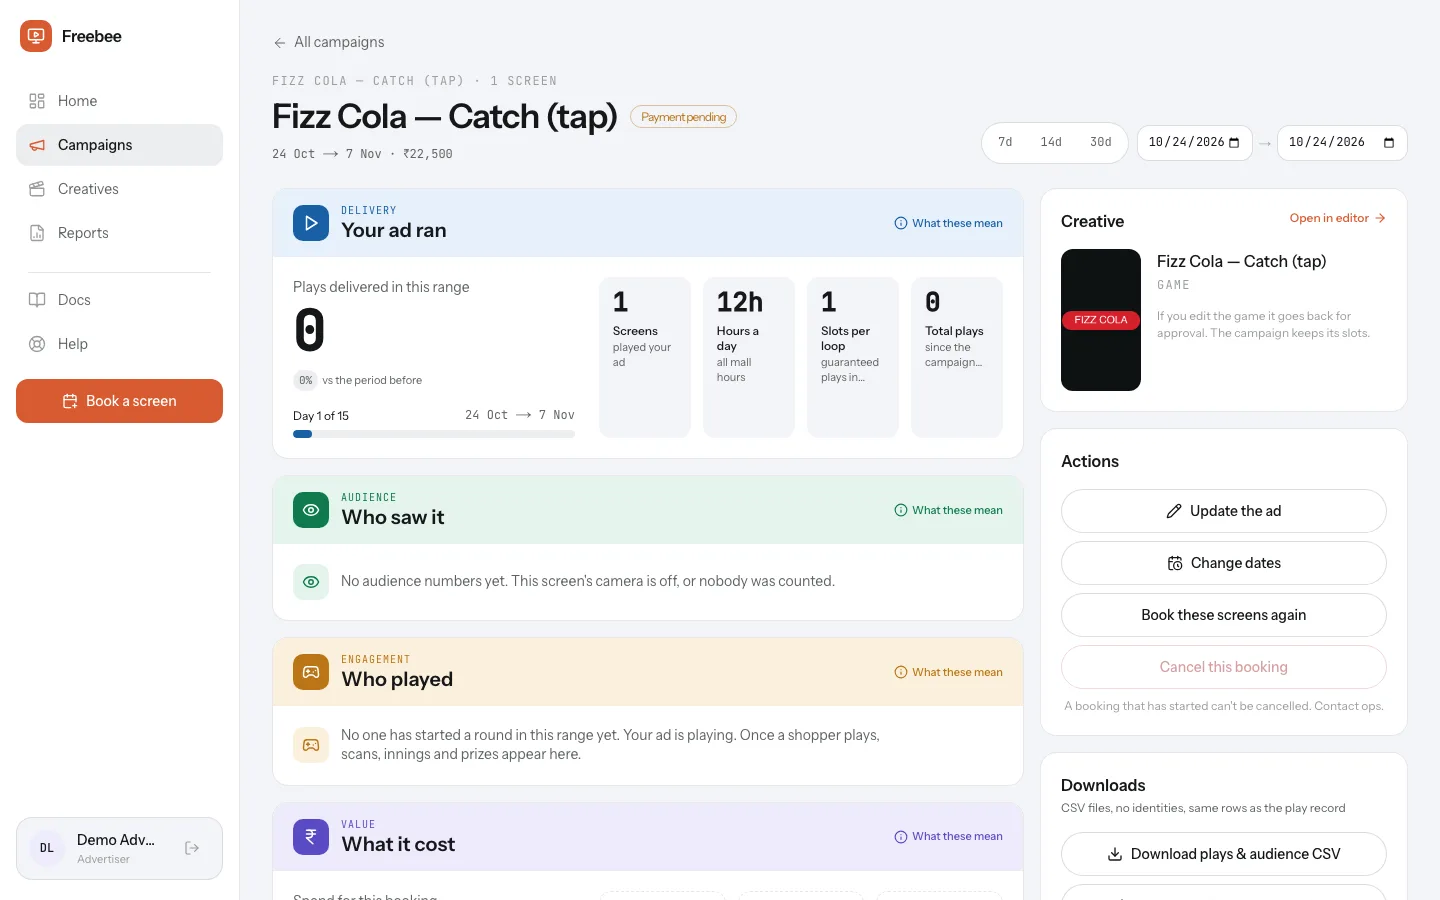Click Change dates button
Viewport: 1440px width, 900px height.
1224,563
